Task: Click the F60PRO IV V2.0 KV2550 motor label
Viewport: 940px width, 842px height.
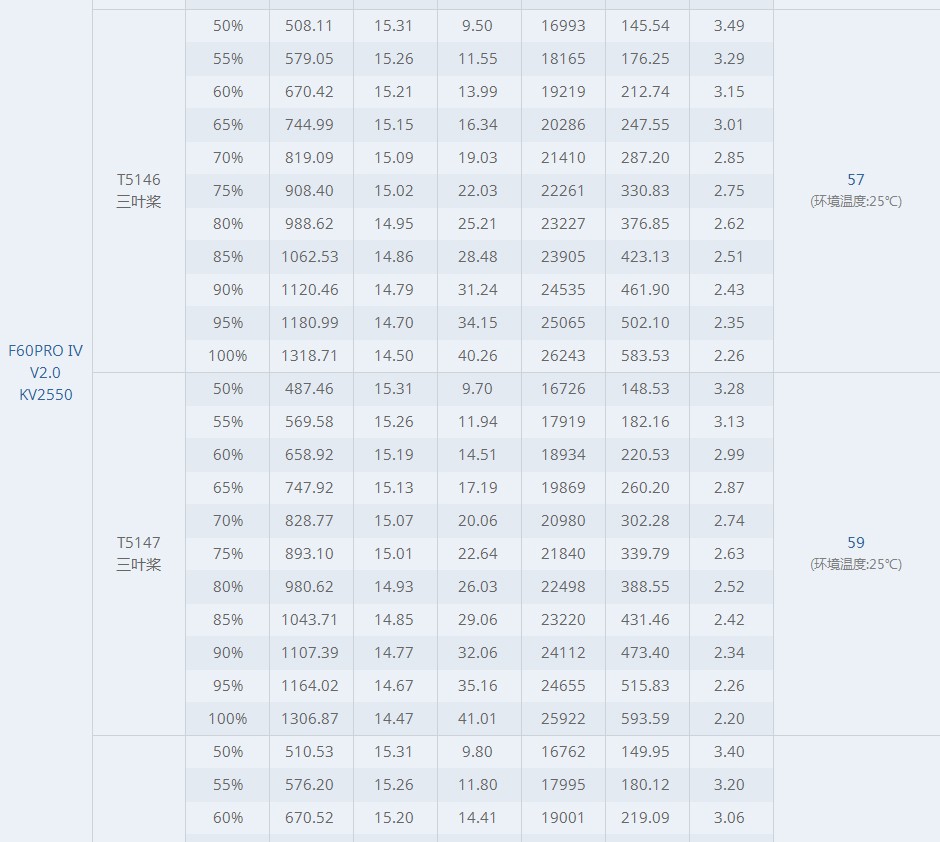Action: click(x=46, y=372)
